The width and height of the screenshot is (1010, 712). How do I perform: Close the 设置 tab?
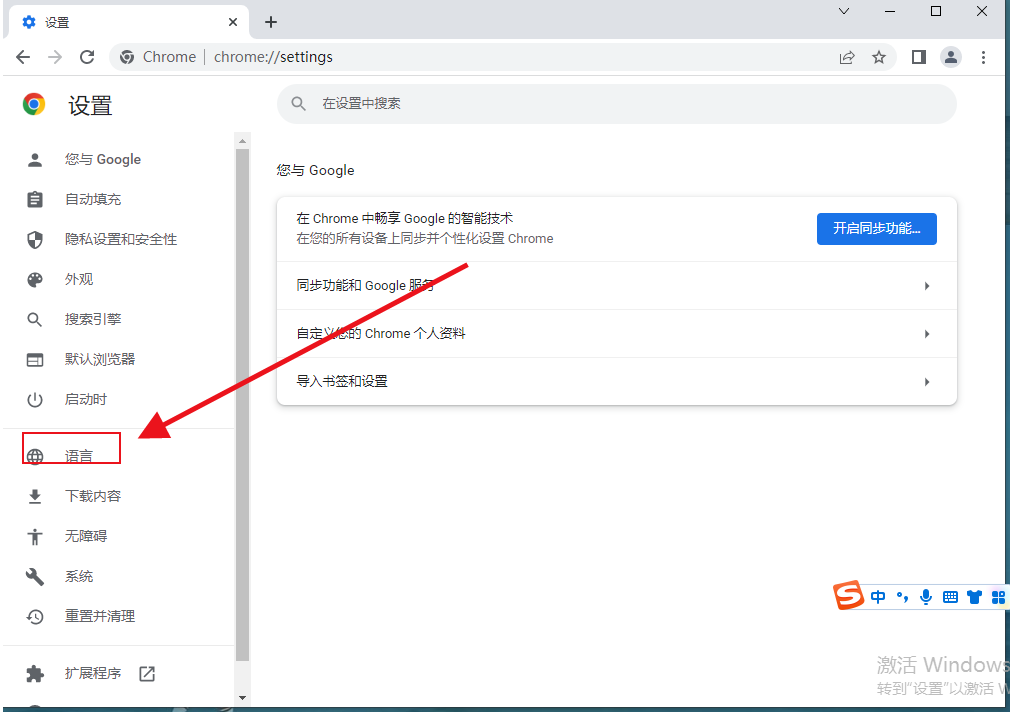click(233, 23)
